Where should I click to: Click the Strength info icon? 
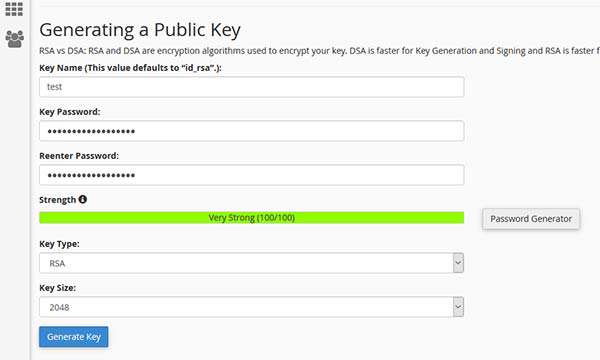point(83,199)
